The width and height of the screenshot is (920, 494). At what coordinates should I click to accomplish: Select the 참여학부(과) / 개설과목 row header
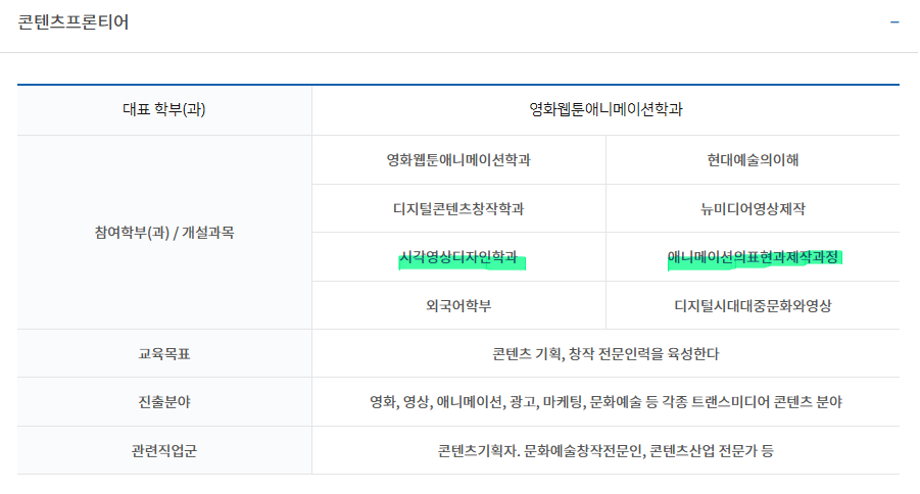point(164,233)
